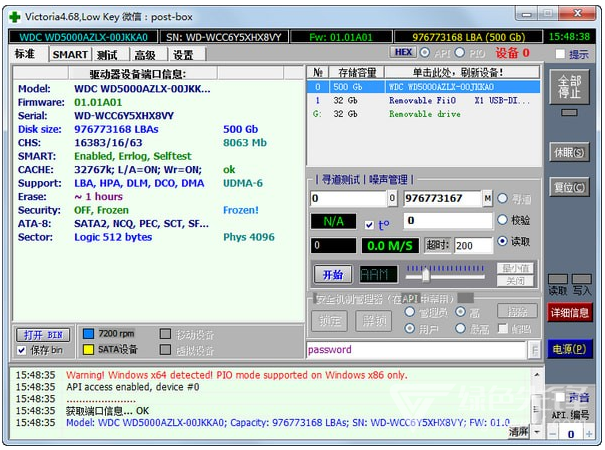Click the 休眠(S) button

click(x=570, y=152)
